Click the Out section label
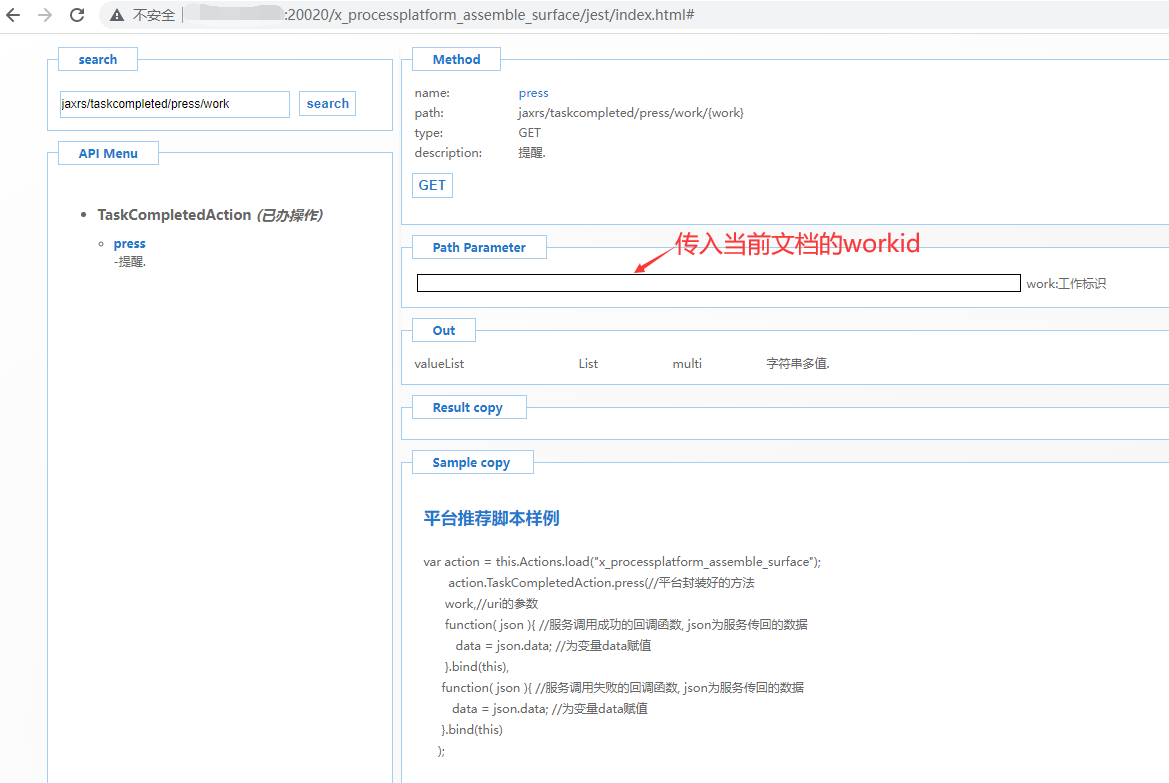The height and width of the screenshot is (783, 1169). (x=444, y=331)
